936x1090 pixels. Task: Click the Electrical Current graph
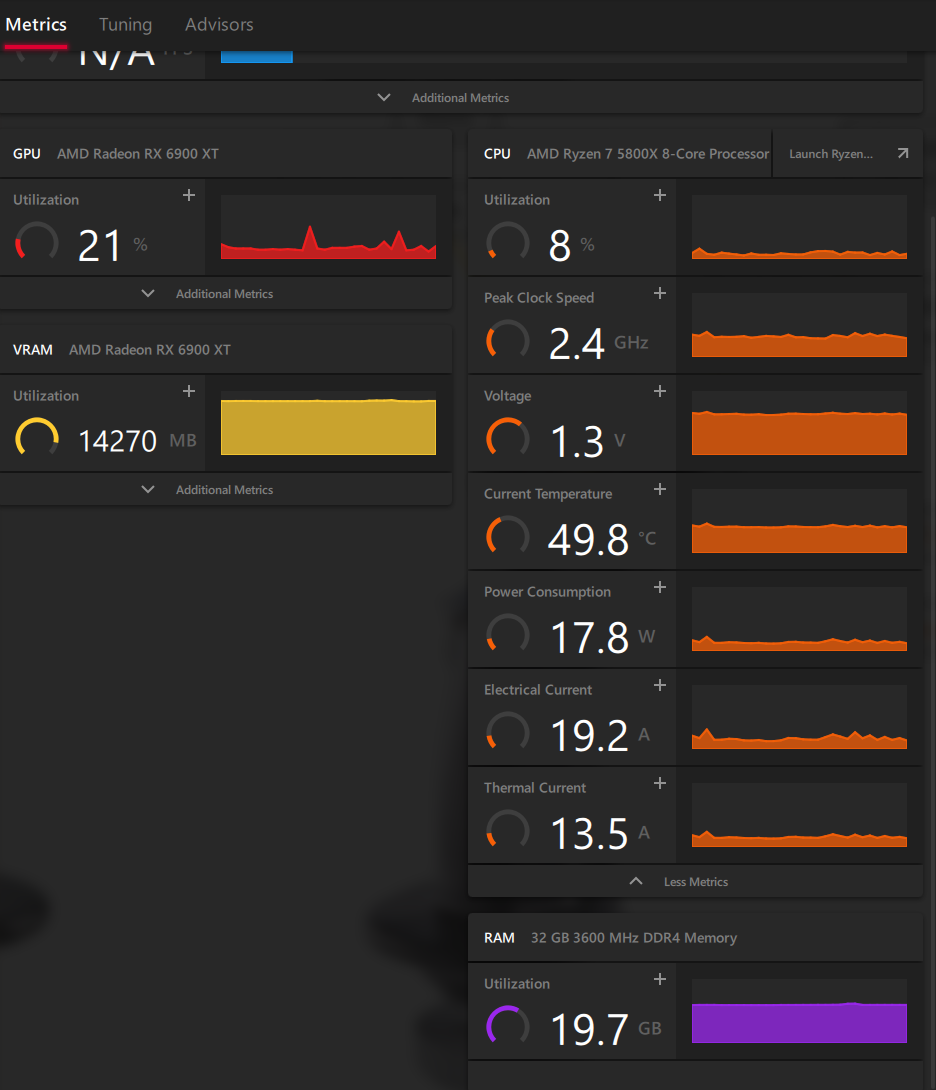point(799,717)
